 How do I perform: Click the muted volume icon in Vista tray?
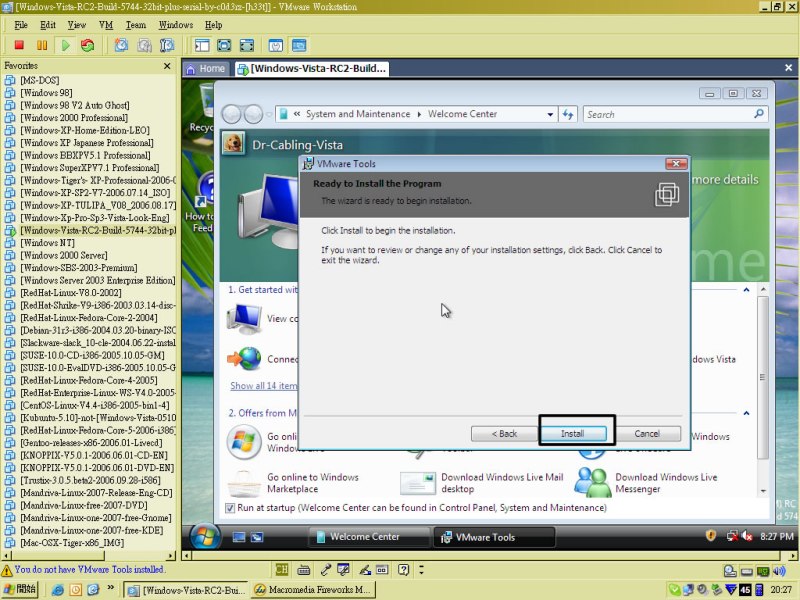[x=747, y=536]
